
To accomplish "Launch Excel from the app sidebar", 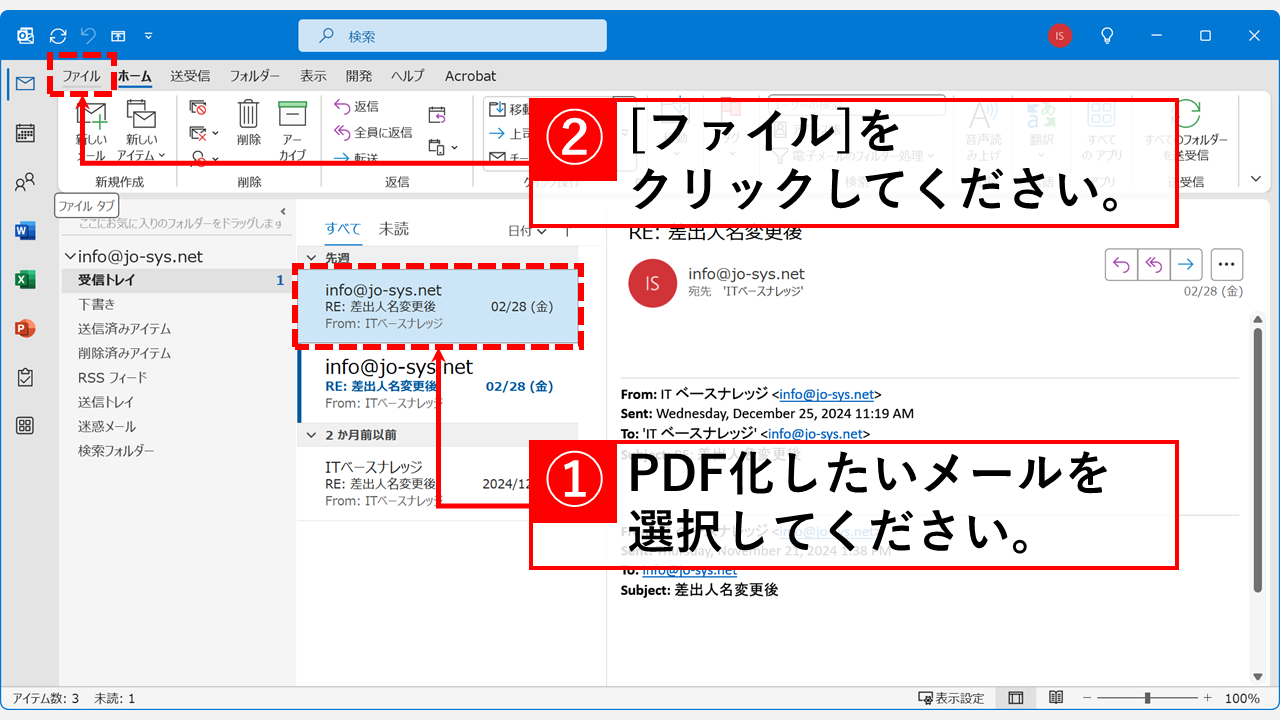I will (x=25, y=278).
